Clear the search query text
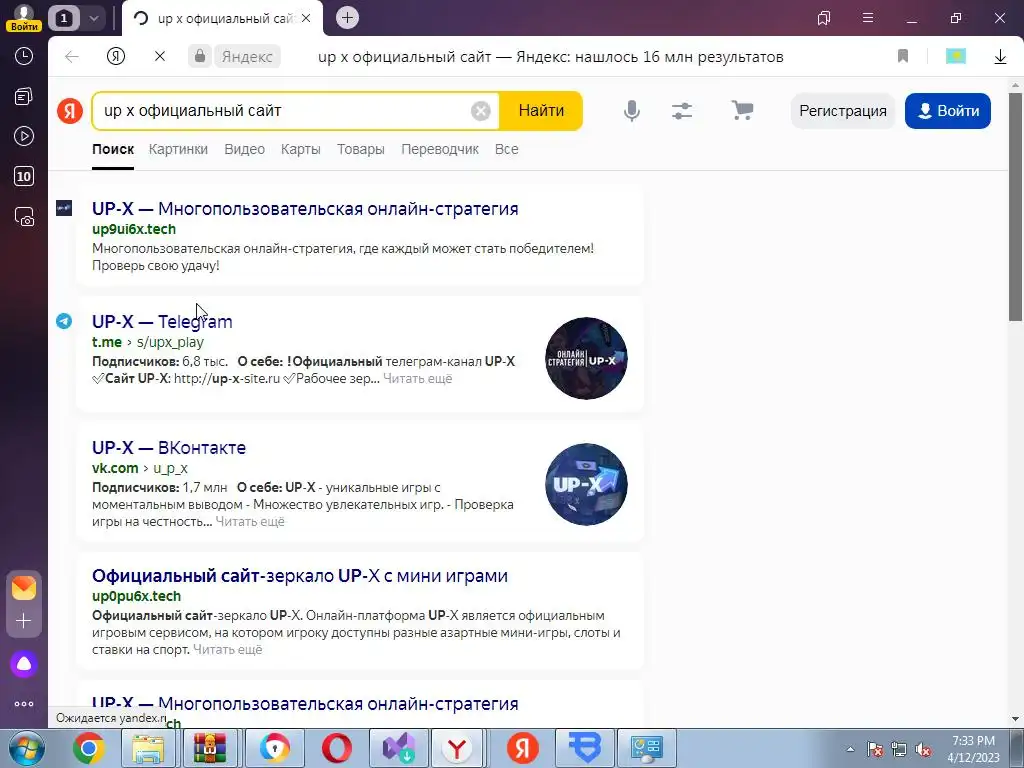Screen dimensions: 1024x768 pyautogui.click(x=481, y=111)
